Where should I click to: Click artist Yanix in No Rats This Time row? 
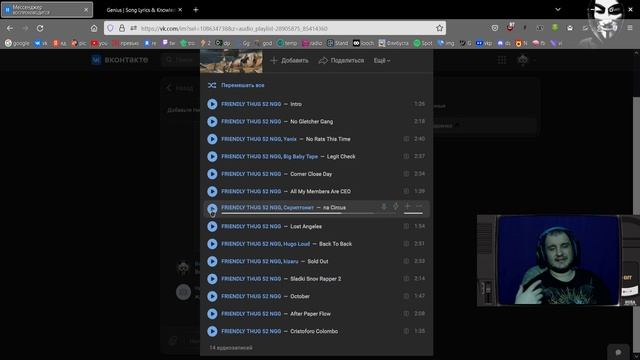coord(290,139)
